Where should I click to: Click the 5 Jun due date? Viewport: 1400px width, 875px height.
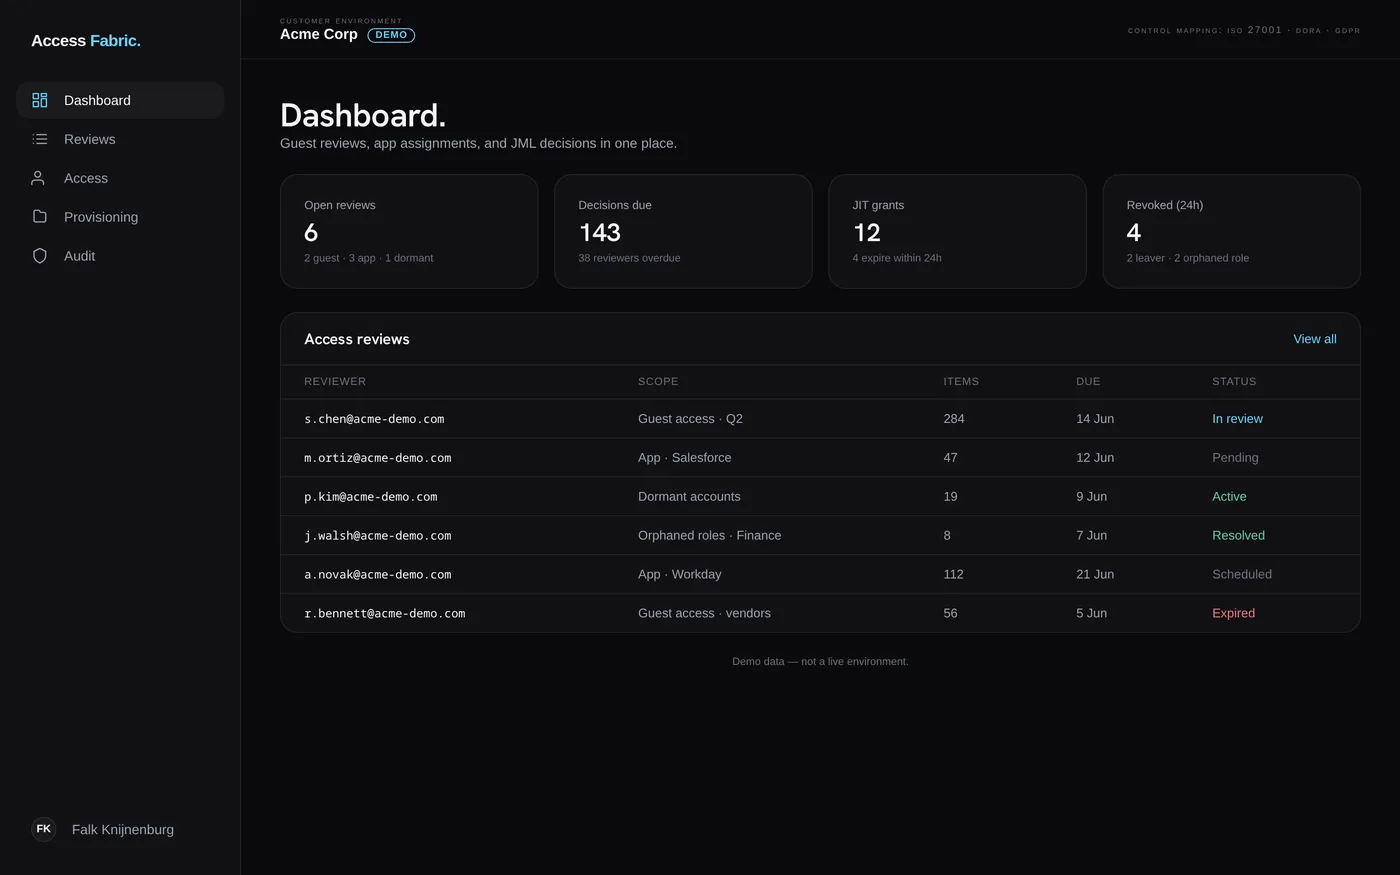tap(1091, 614)
